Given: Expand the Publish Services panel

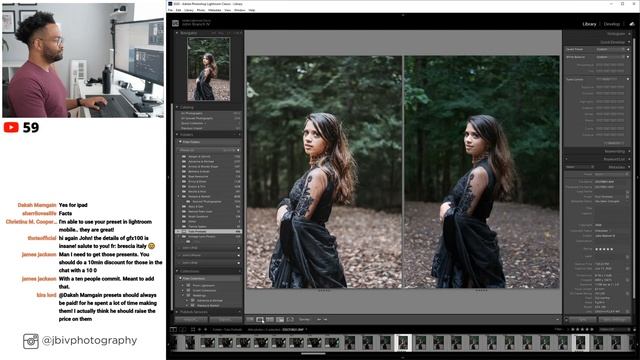Looking at the screenshot, I should [x=177, y=312].
